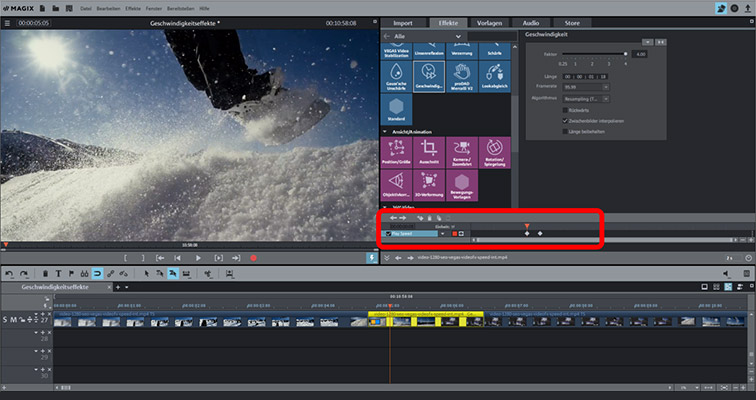The height and width of the screenshot is (400, 756).
Task: Select the Geschwindigkeit speed effect tile
Action: coord(429,76)
